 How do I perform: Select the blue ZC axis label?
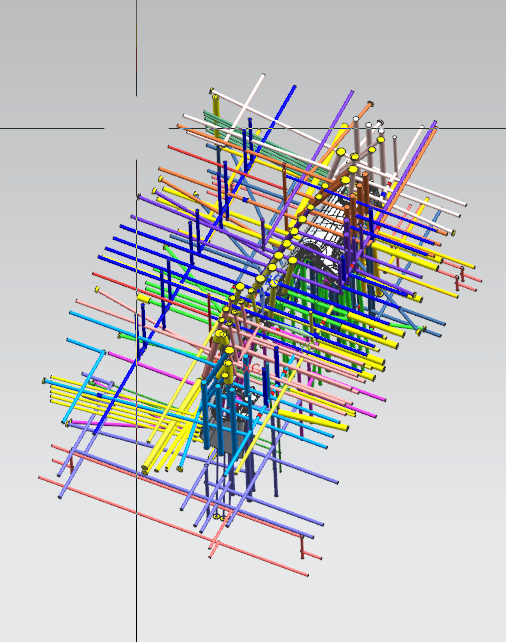[x=273, y=280]
